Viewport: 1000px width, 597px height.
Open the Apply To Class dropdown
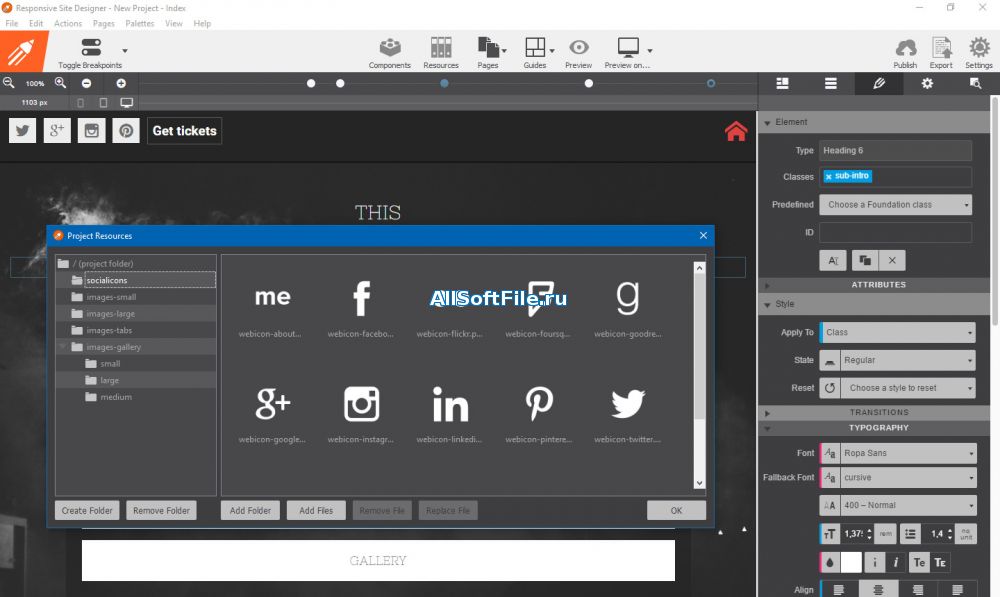pos(897,332)
